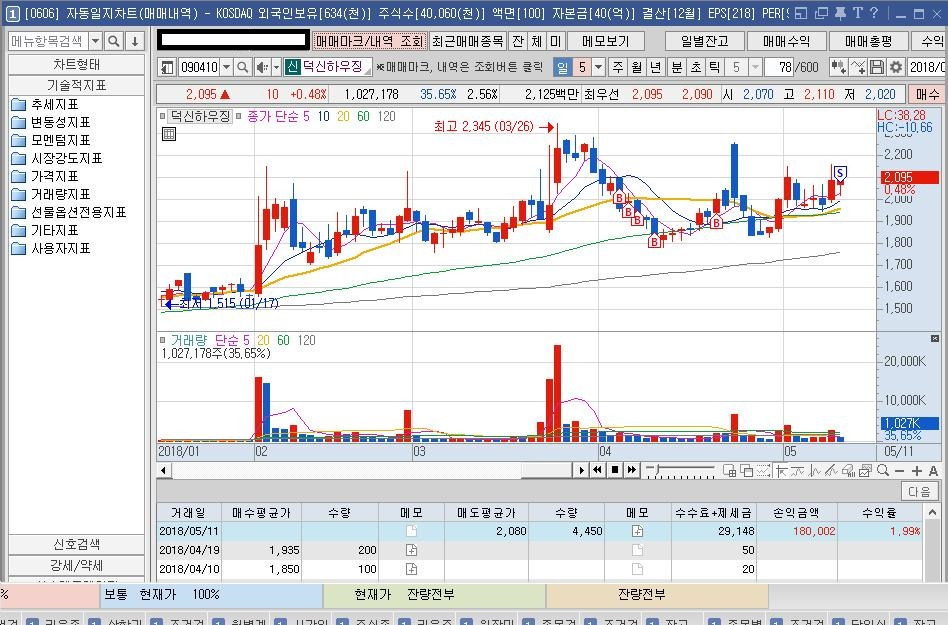The height and width of the screenshot is (625, 948).
Task: Select the 년 yearly period button
Action: [655, 67]
